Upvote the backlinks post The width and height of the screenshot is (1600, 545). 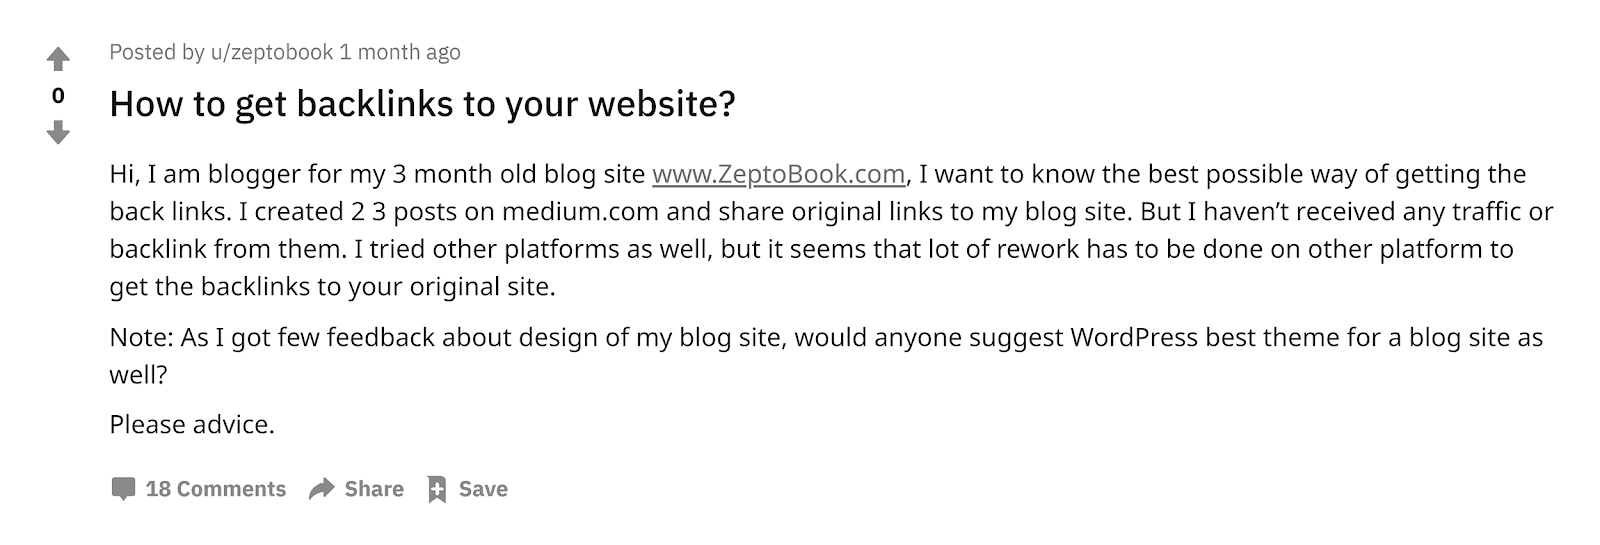click(58, 60)
